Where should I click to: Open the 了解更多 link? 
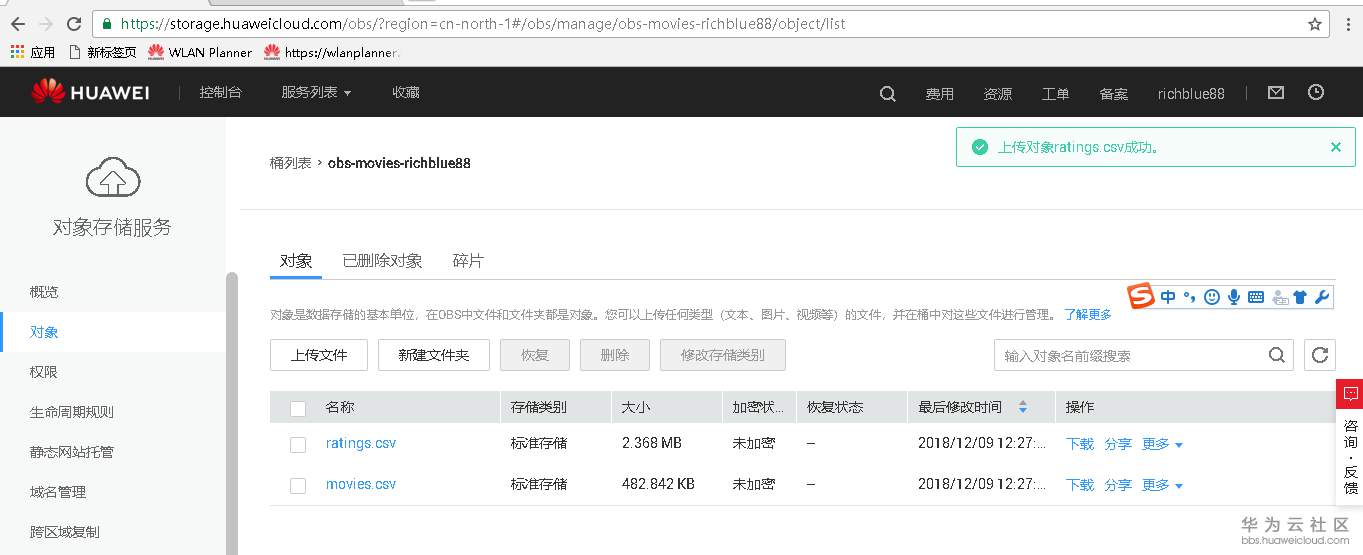pos(1088,314)
